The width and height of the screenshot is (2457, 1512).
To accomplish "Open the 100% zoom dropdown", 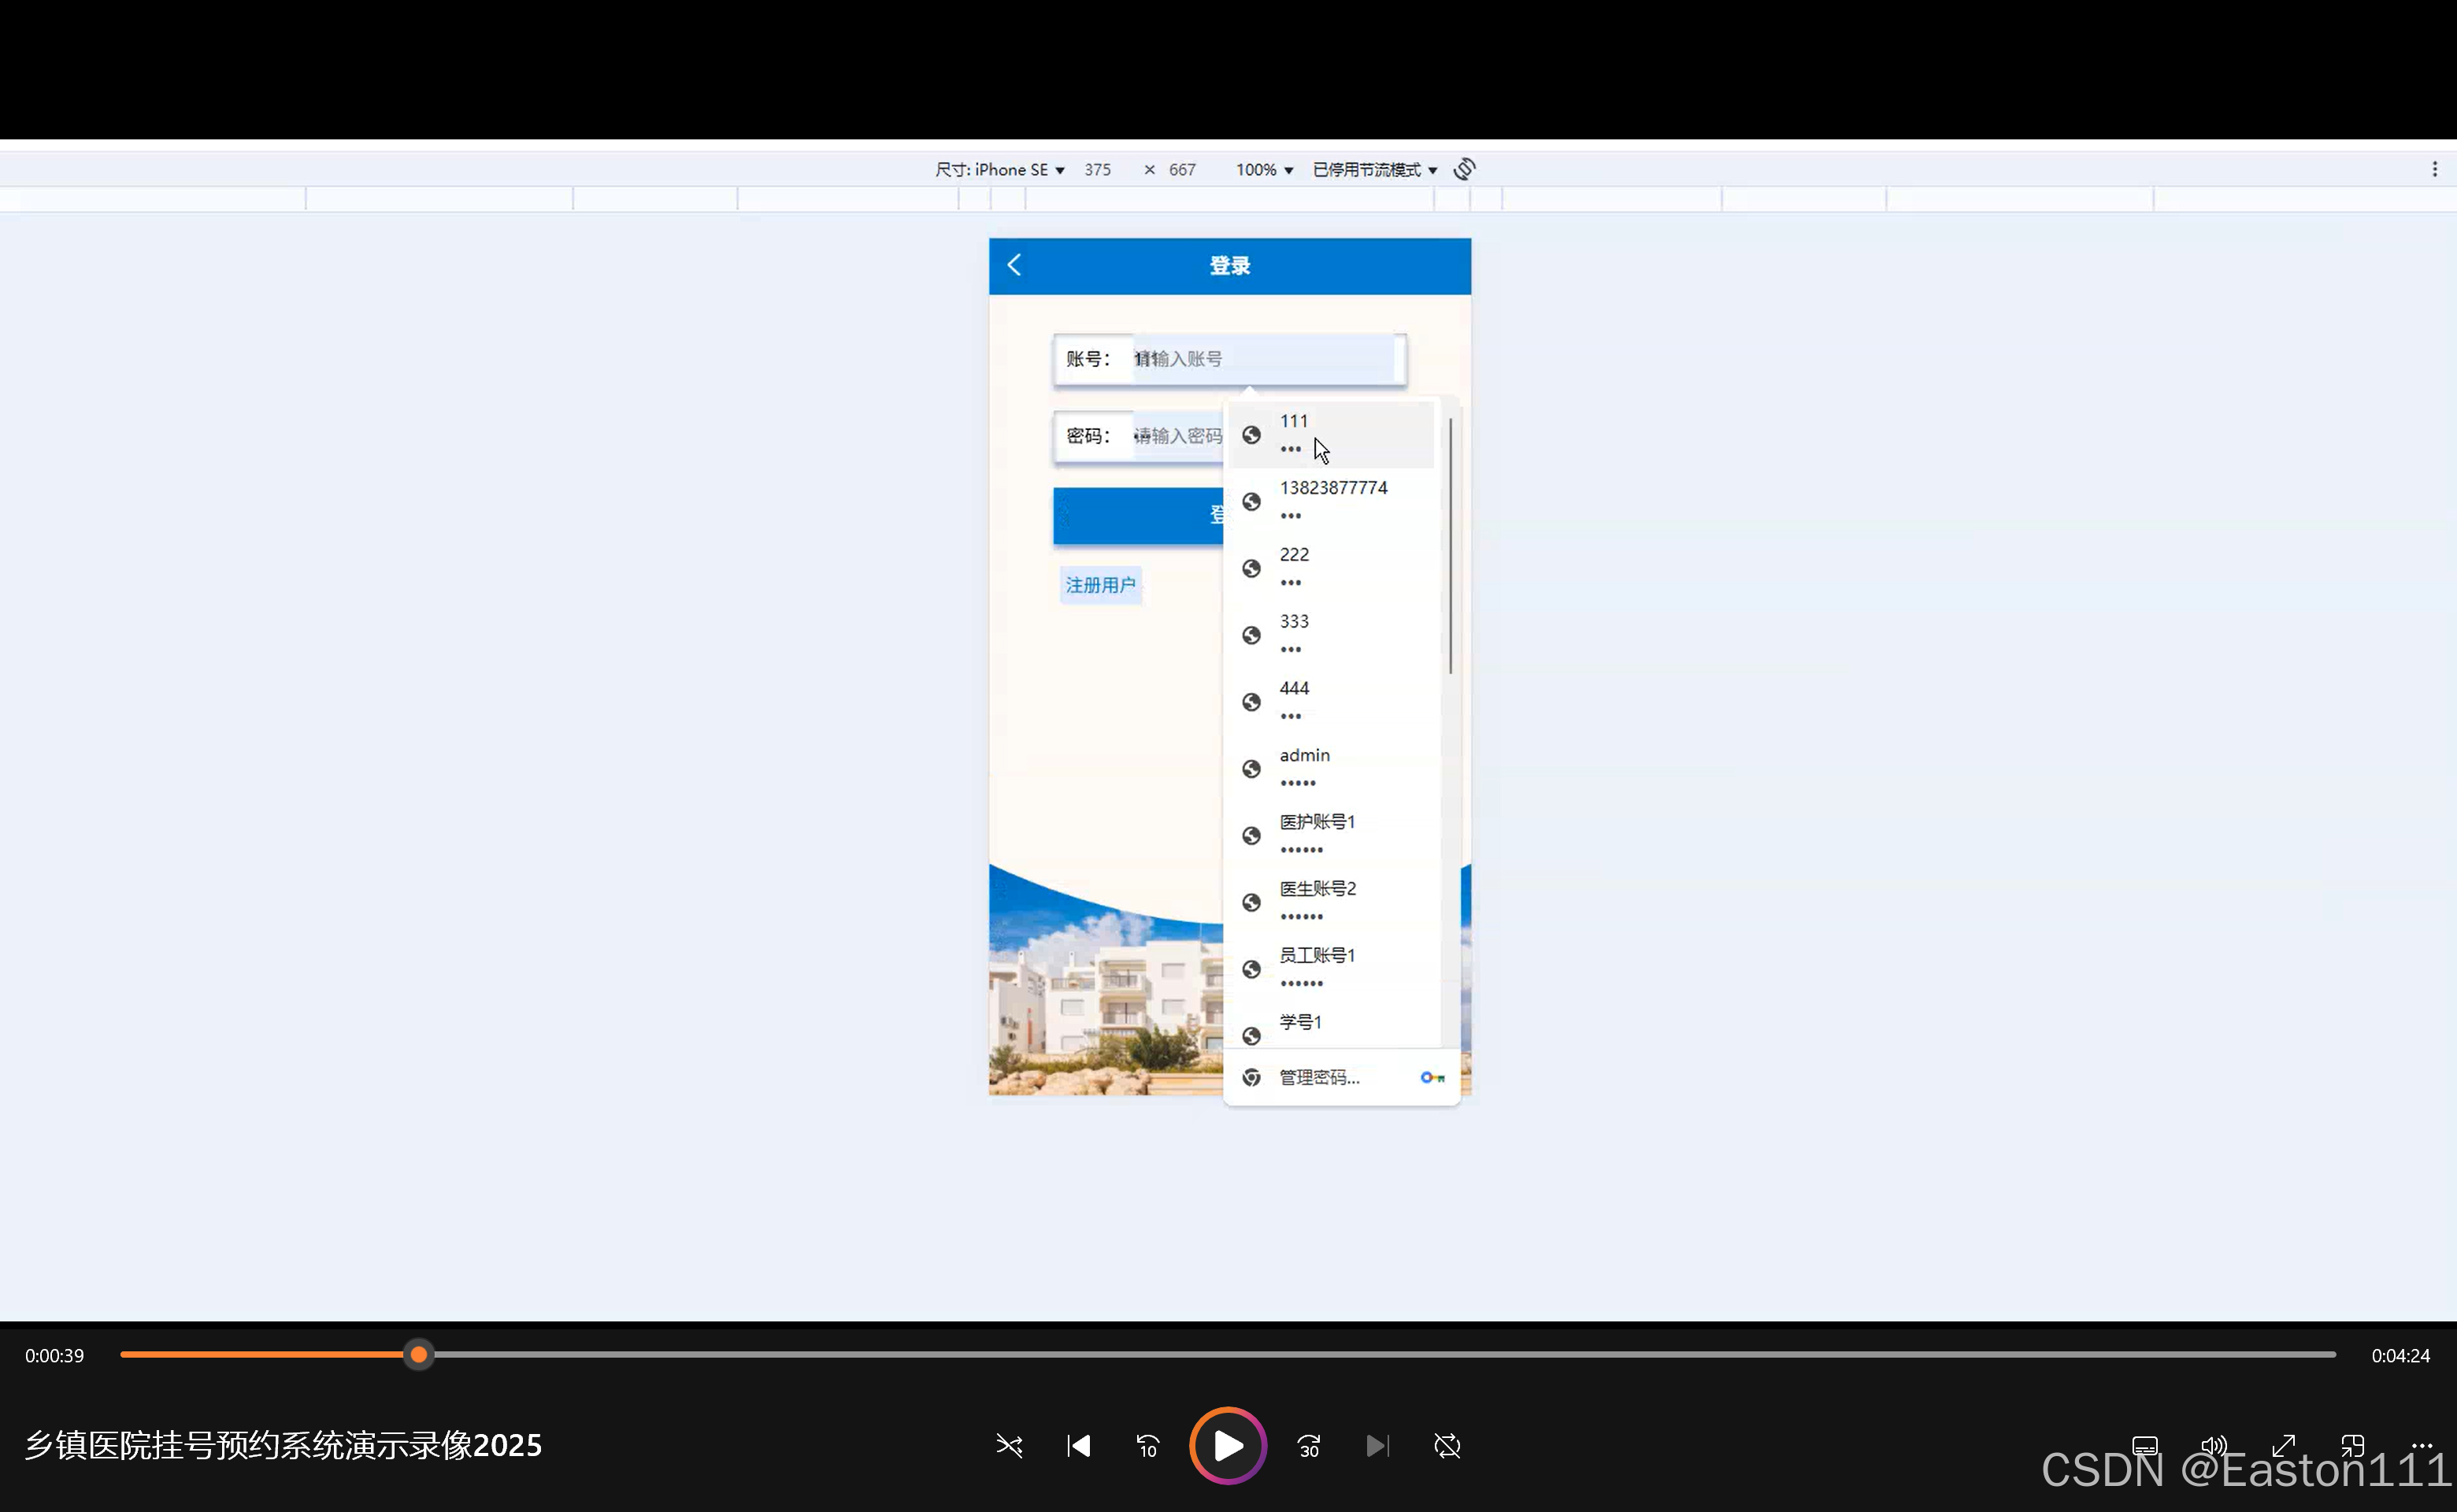I will (x=1264, y=170).
